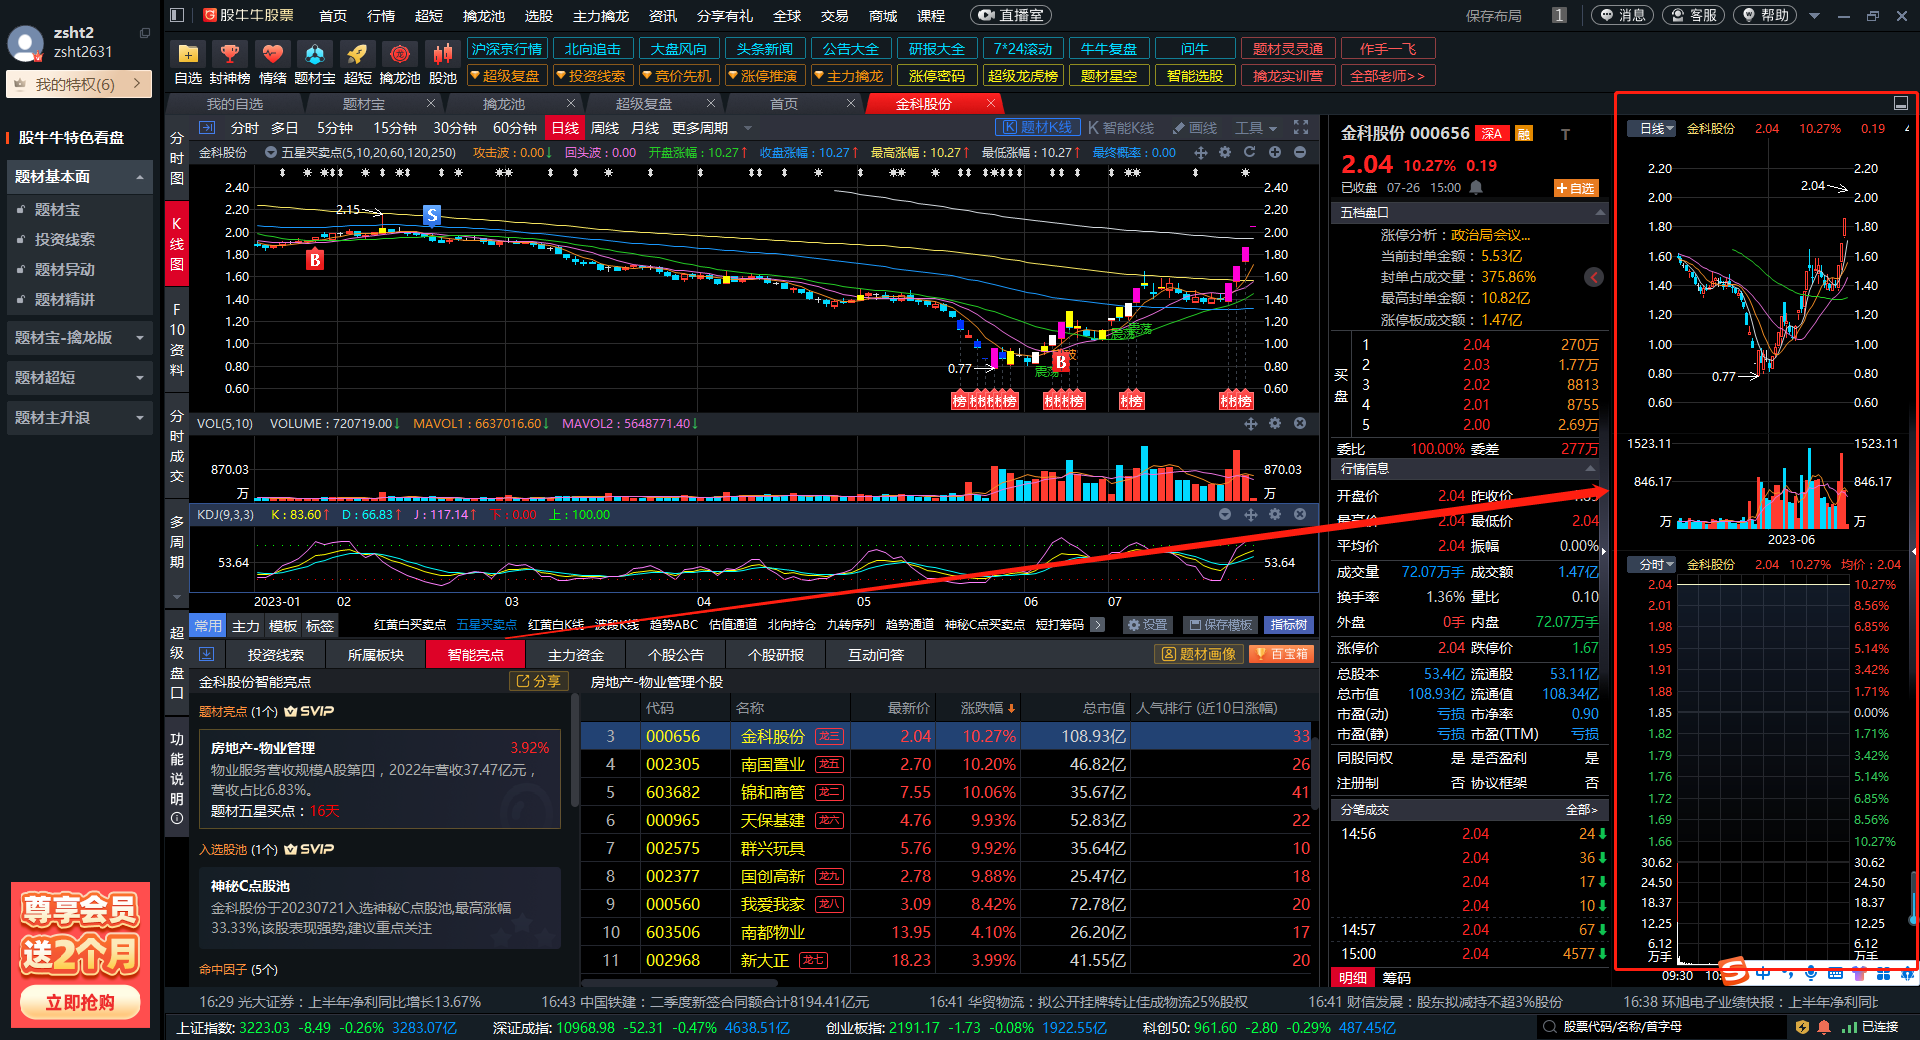The width and height of the screenshot is (1920, 1040).
Task: Expand the 题材主升浪 sidebar section
Action: [80, 418]
